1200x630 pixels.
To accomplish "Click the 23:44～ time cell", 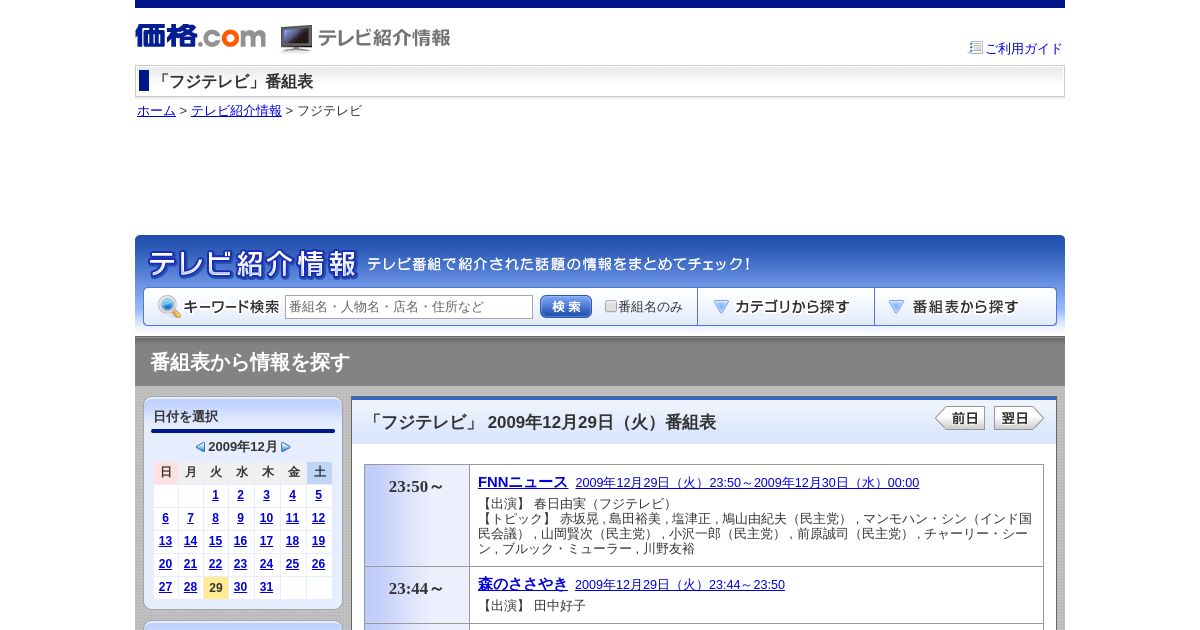I will coord(417,595).
